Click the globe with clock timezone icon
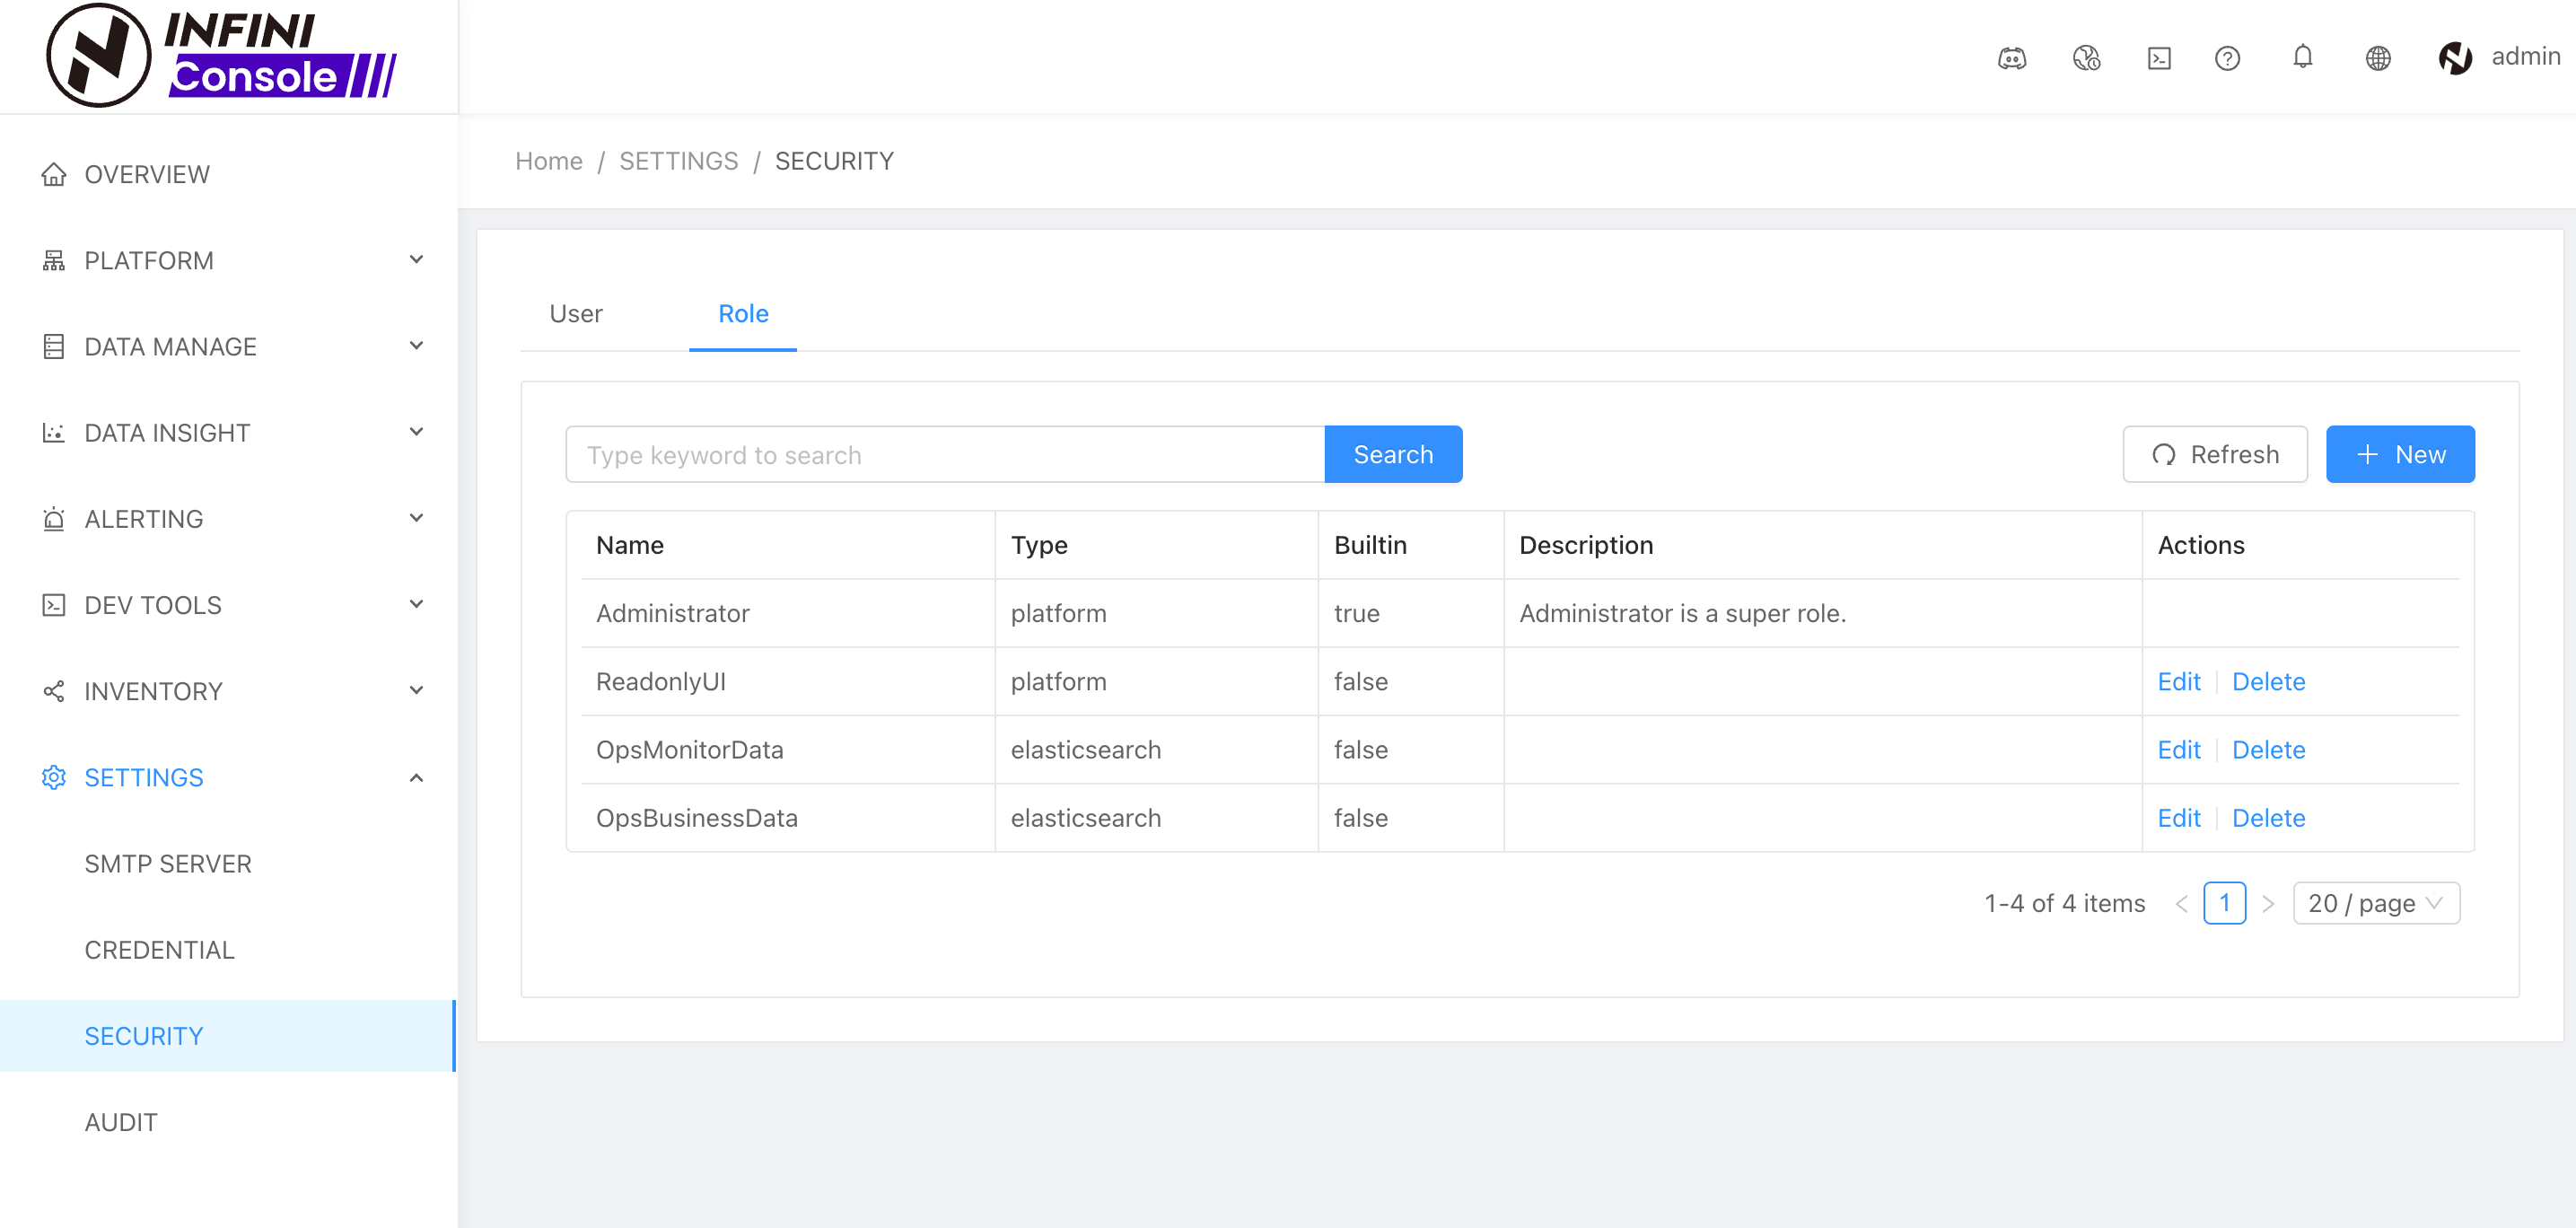 (x=2086, y=58)
